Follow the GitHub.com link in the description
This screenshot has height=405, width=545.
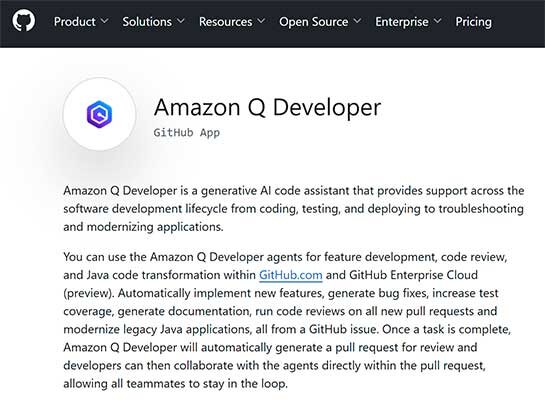pos(291,275)
